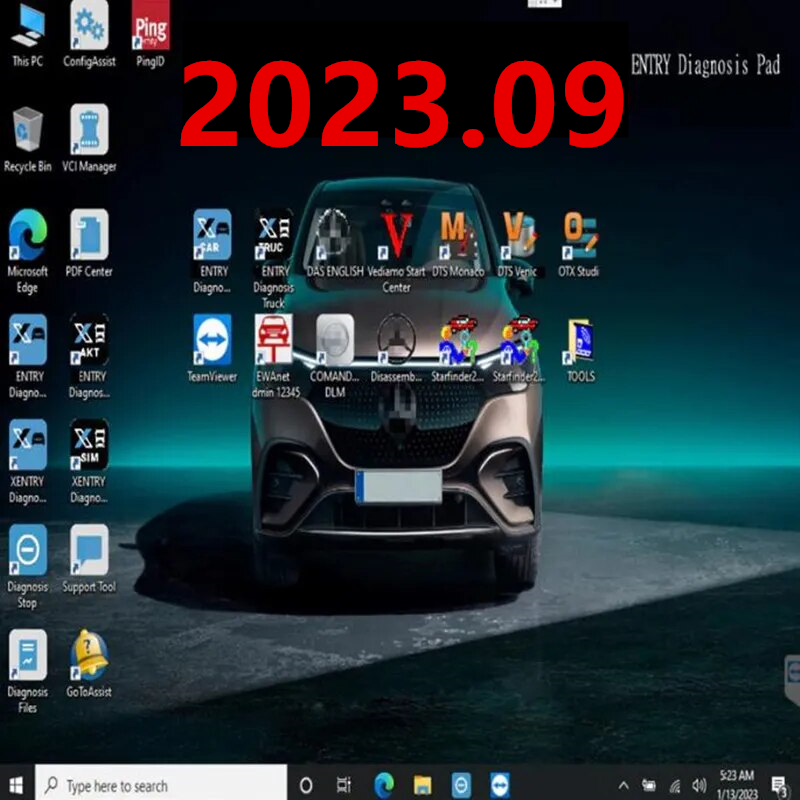
Task: Open the VCI Manager icon
Action: pyautogui.click(x=89, y=138)
